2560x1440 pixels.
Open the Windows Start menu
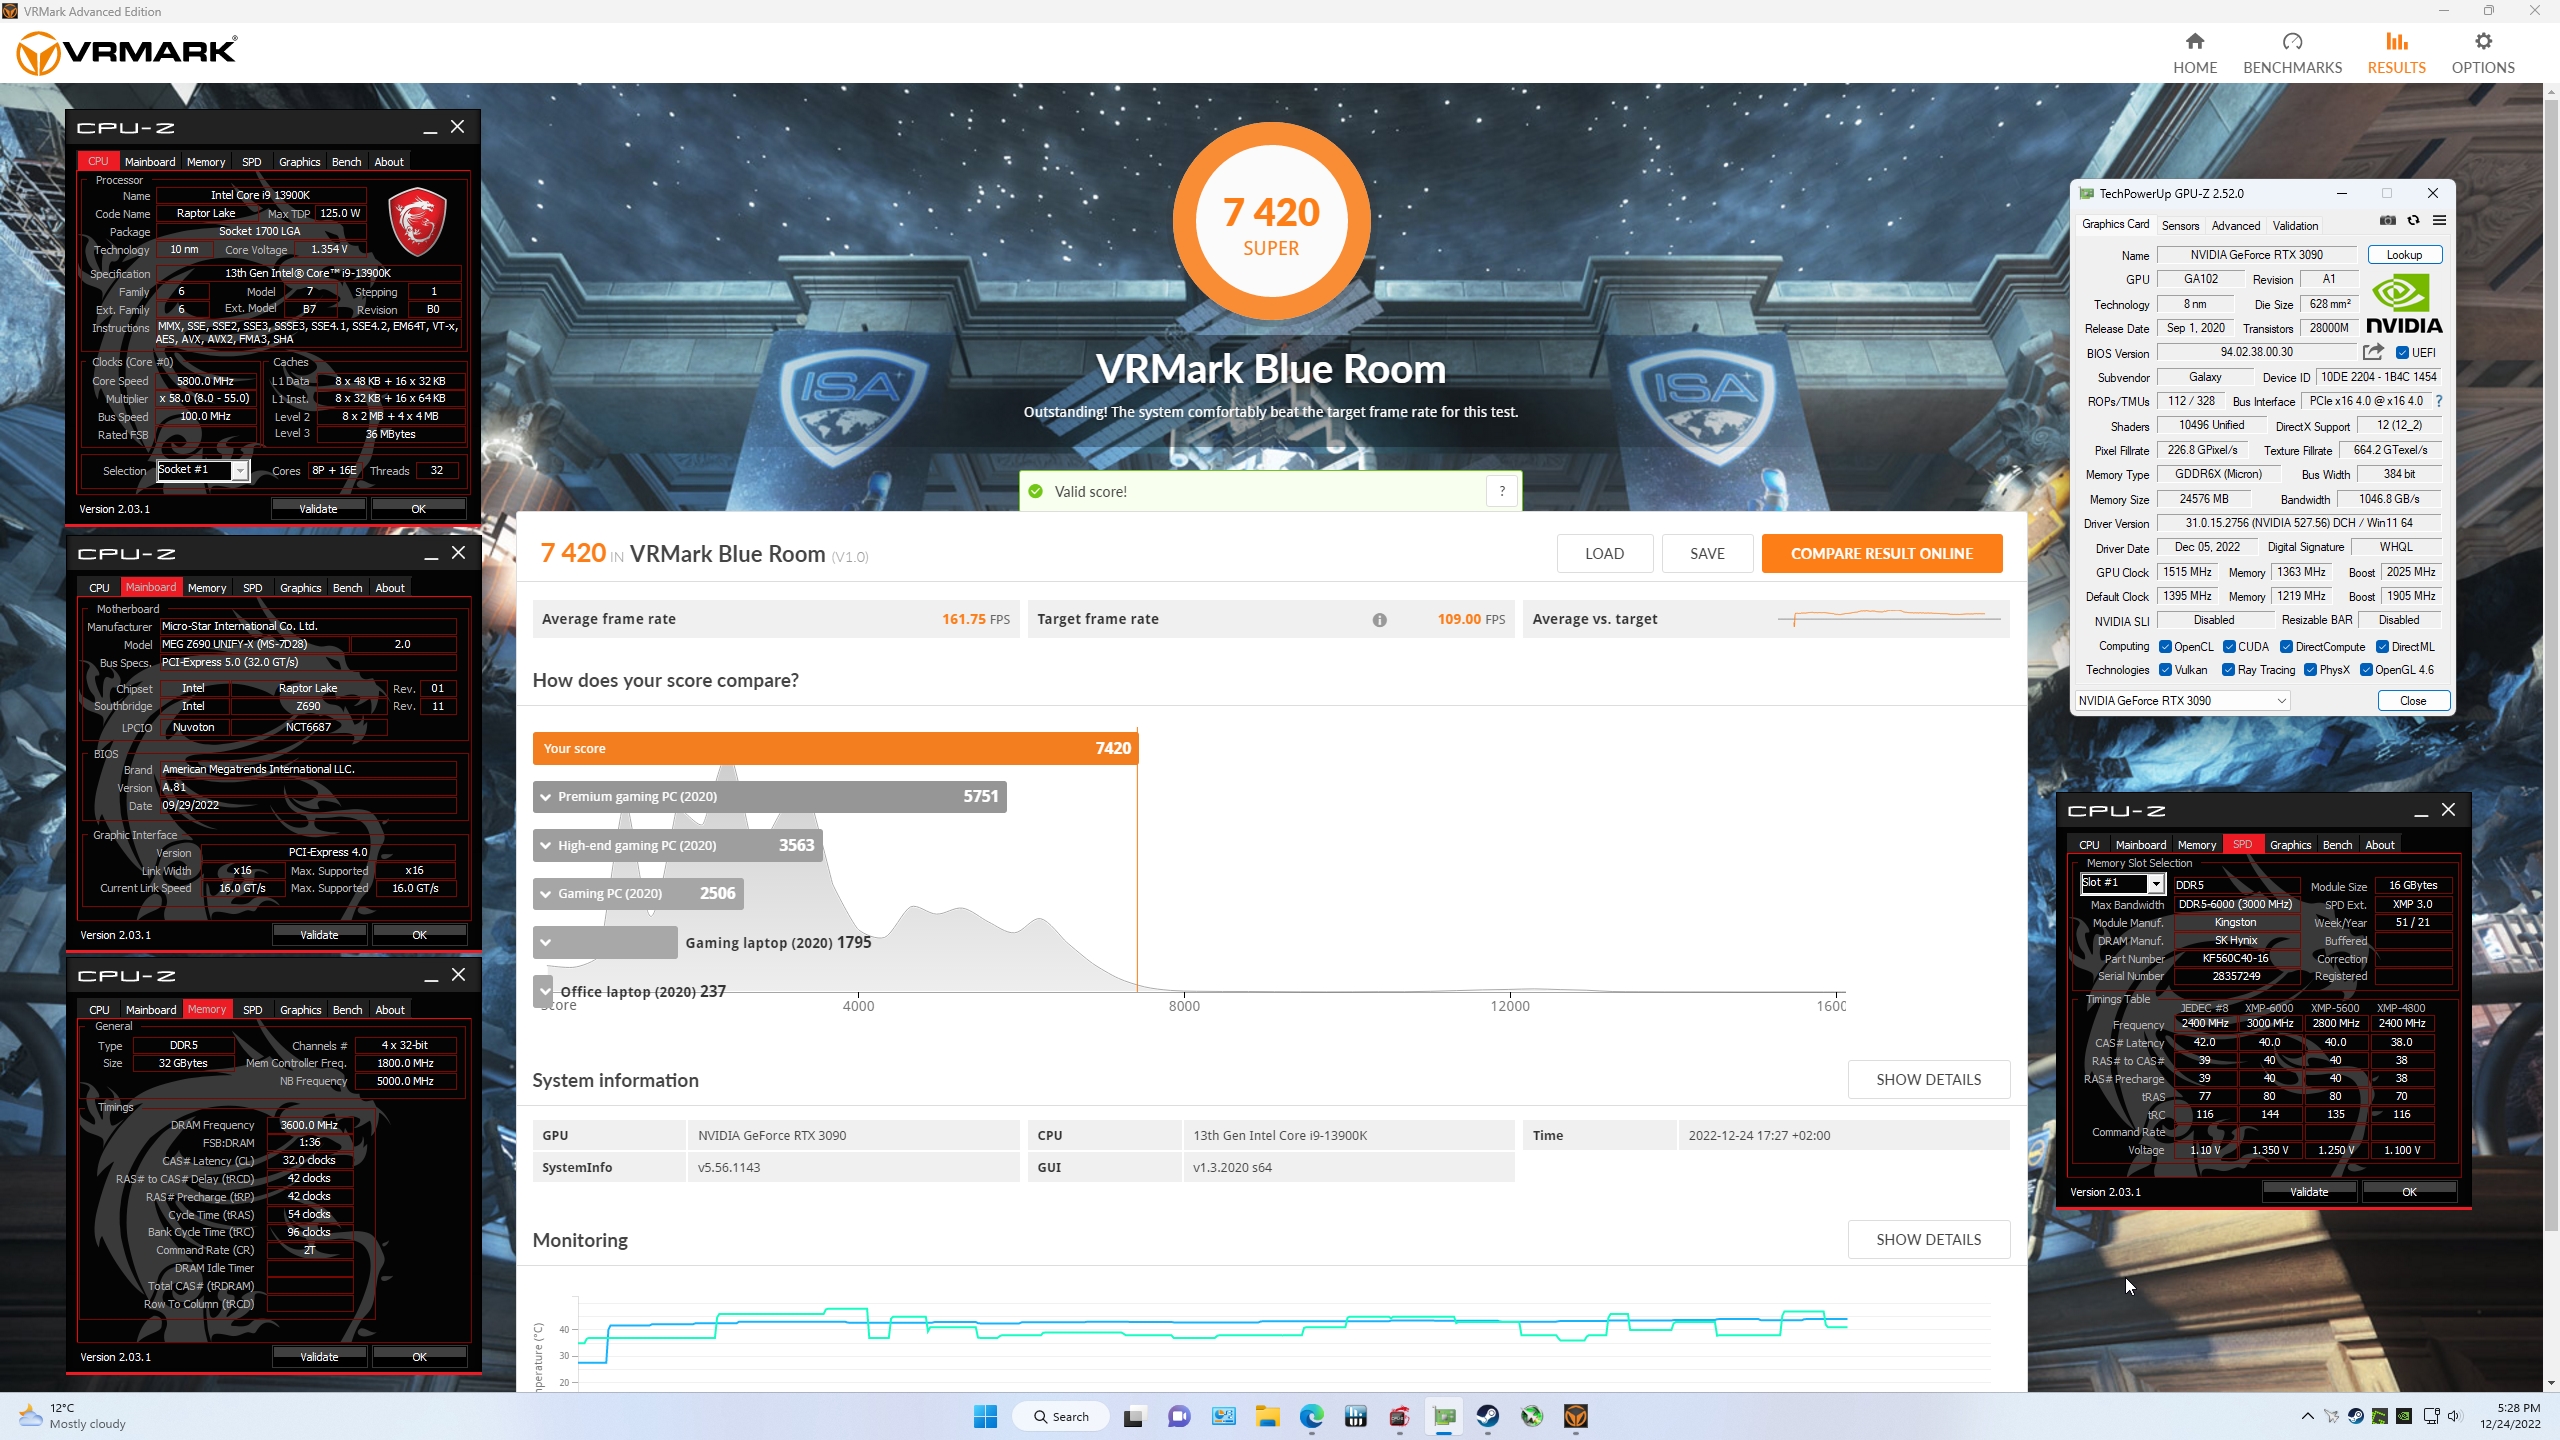tap(985, 1416)
